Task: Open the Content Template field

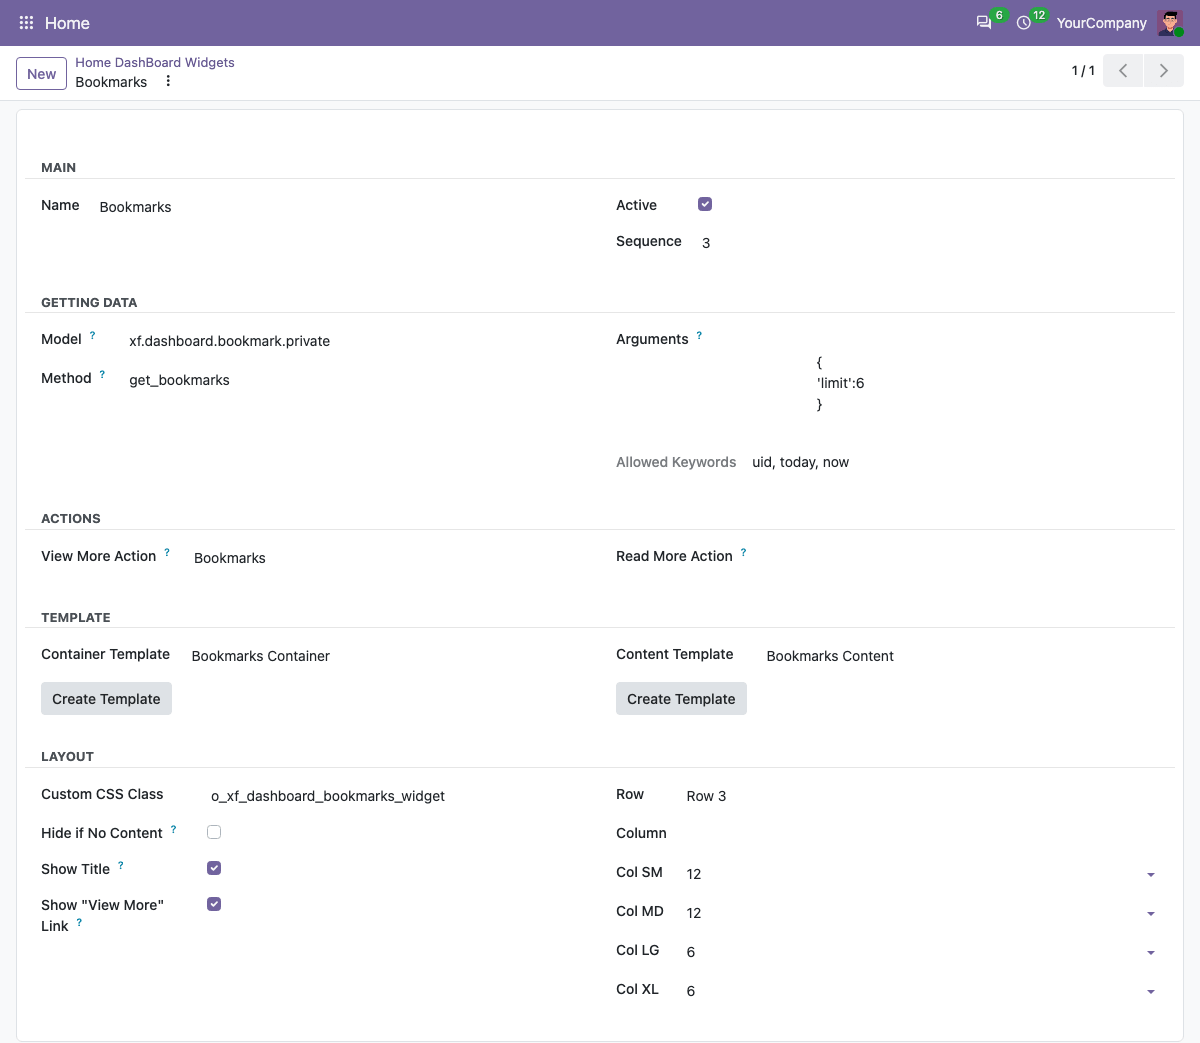Action: (962, 656)
